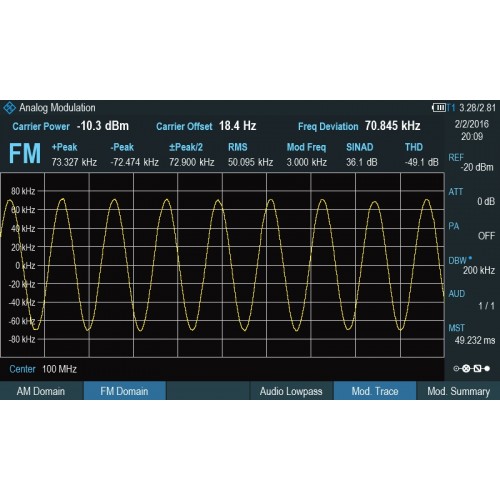Click the battery status icon
The height and width of the screenshot is (500, 500).
[x=439, y=108]
